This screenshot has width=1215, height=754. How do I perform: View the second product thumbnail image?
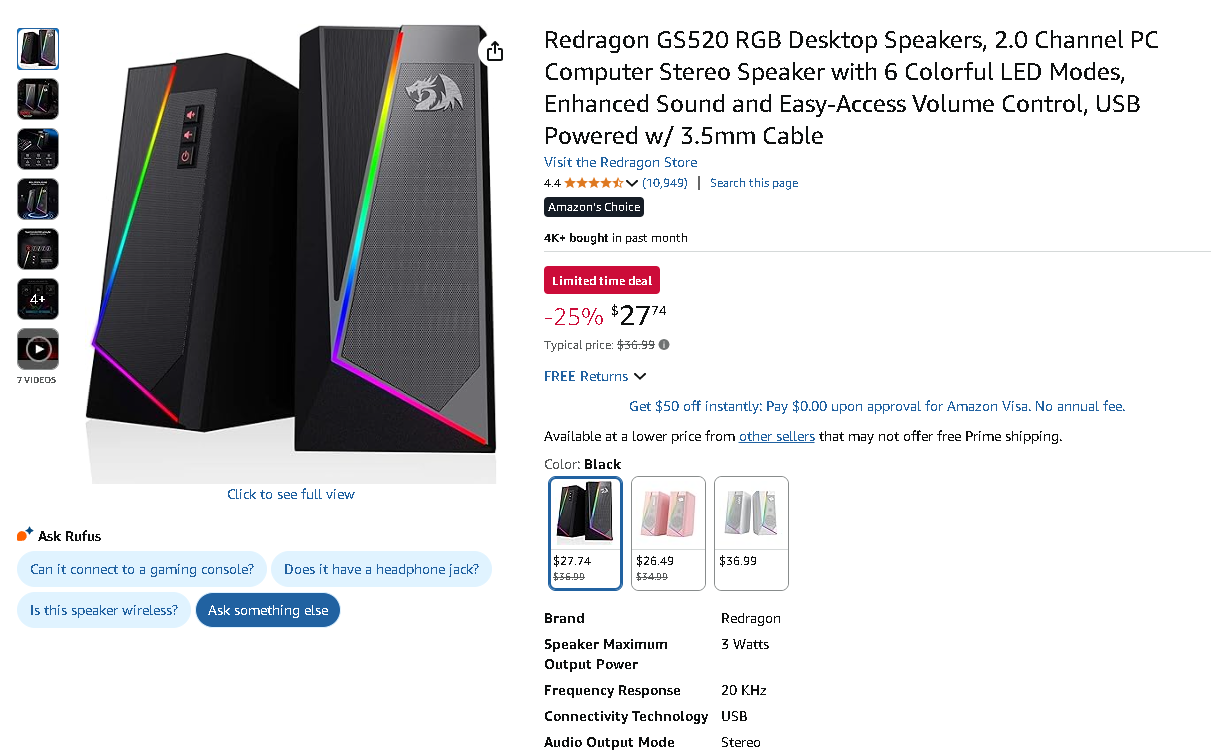[x=38, y=99]
